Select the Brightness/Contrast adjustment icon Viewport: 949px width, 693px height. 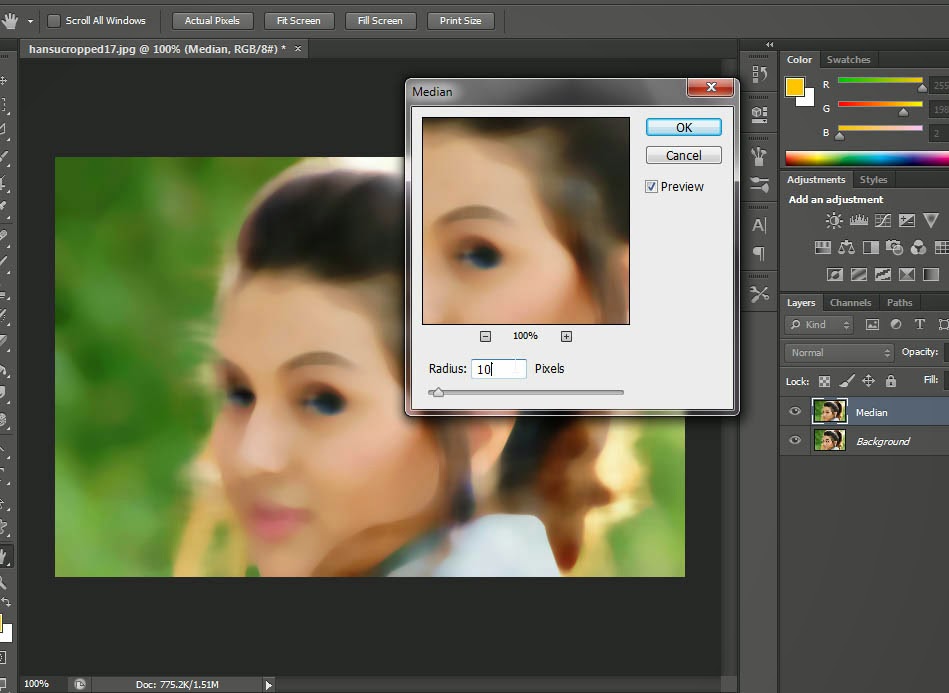tap(834, 221)
